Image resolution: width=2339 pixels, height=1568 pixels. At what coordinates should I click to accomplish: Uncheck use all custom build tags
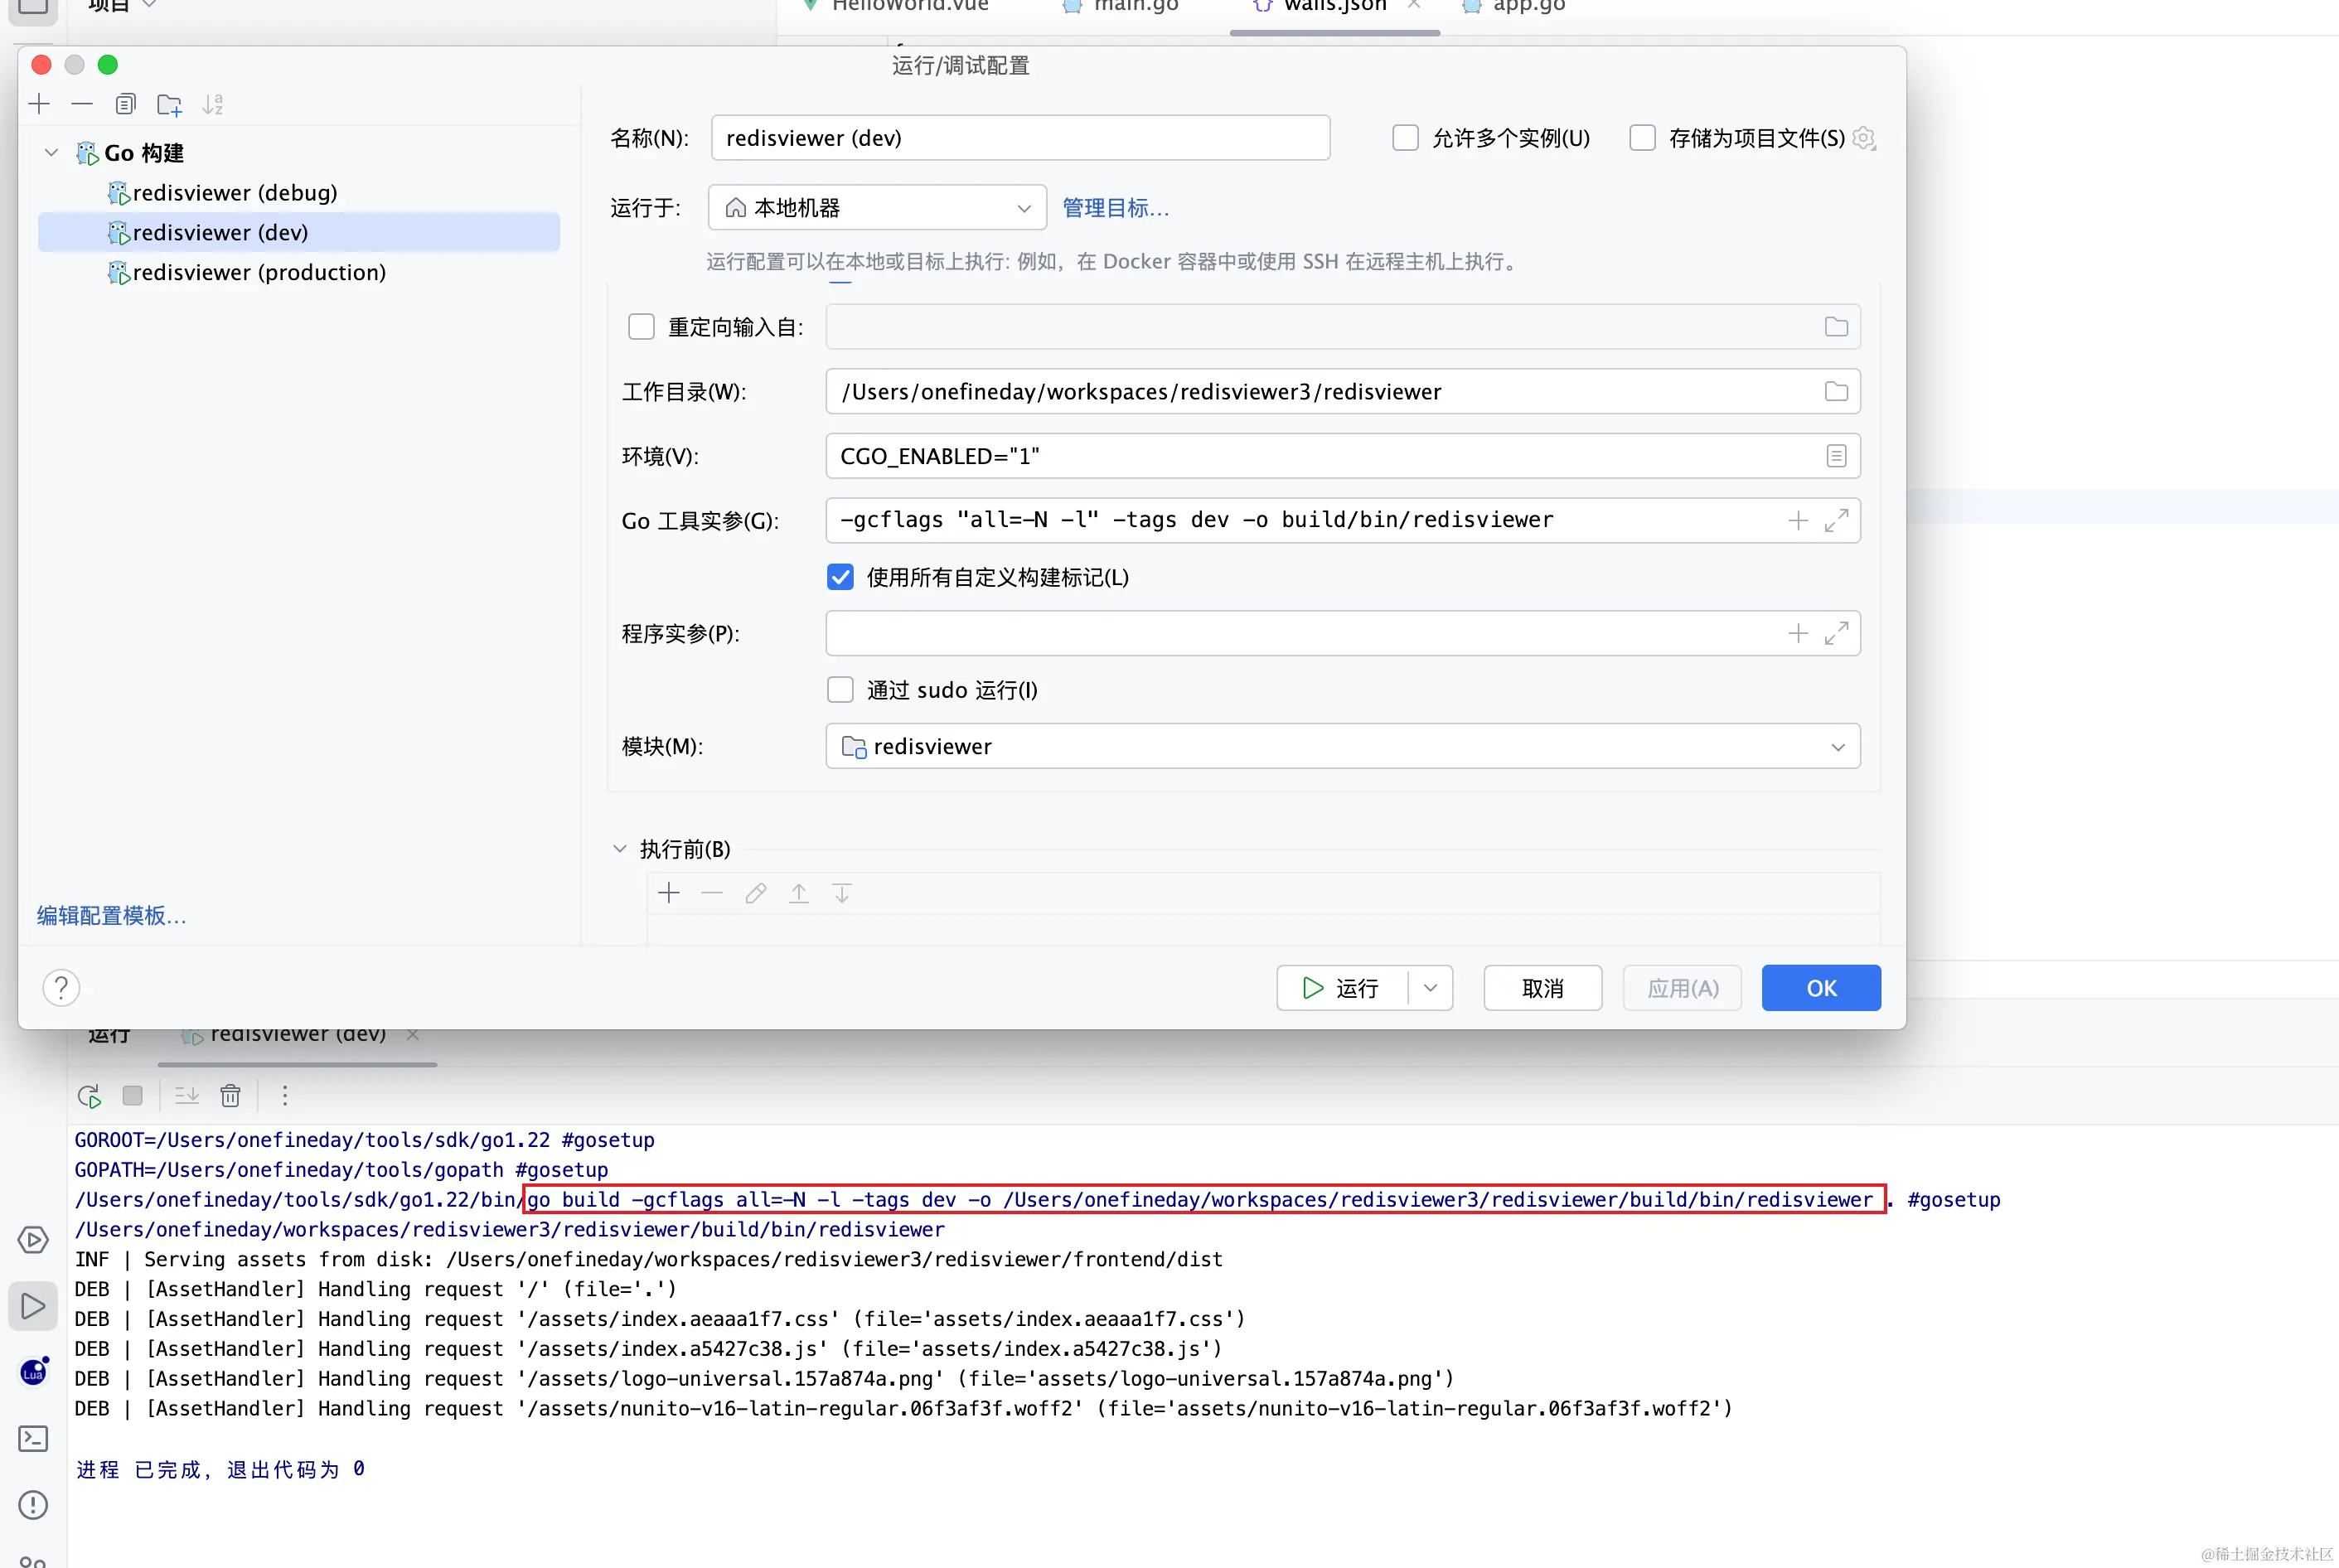[840, 577]
